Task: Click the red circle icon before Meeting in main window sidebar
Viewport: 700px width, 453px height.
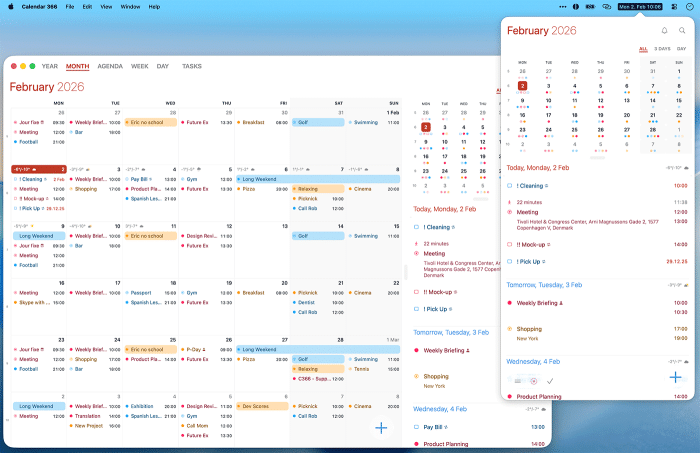Action: click(416, 254)
